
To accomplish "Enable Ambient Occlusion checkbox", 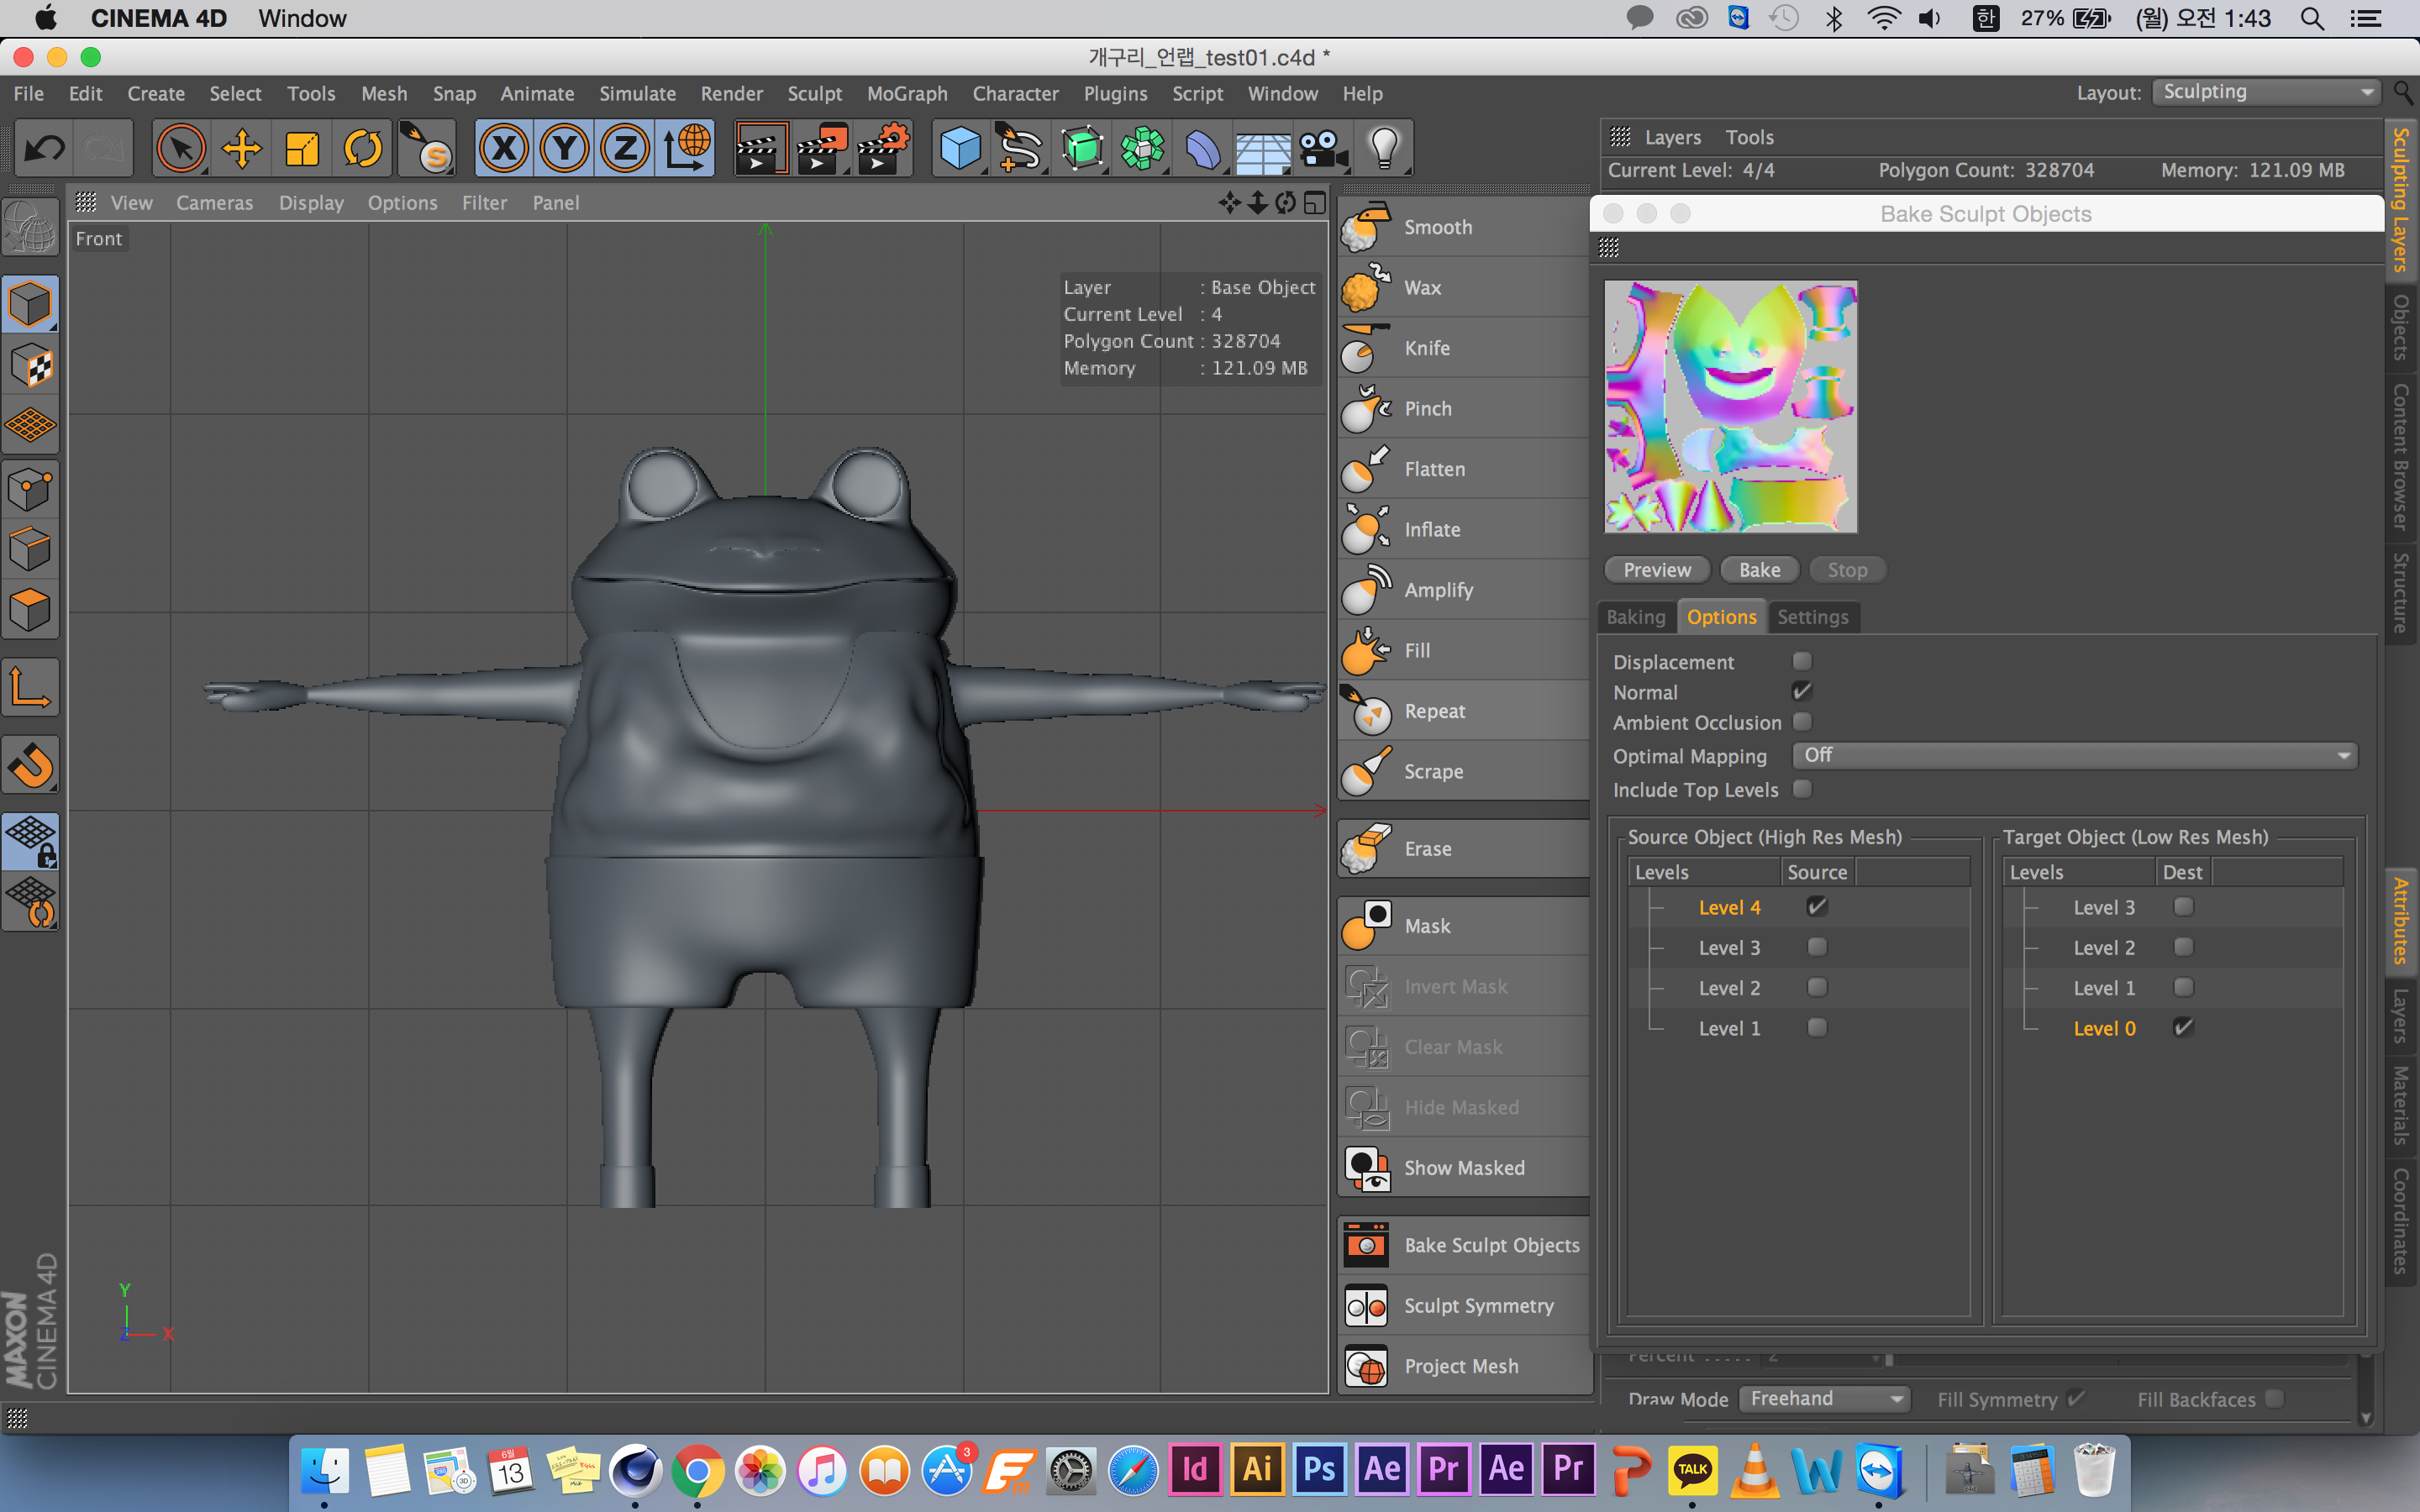I will 1802,722.
